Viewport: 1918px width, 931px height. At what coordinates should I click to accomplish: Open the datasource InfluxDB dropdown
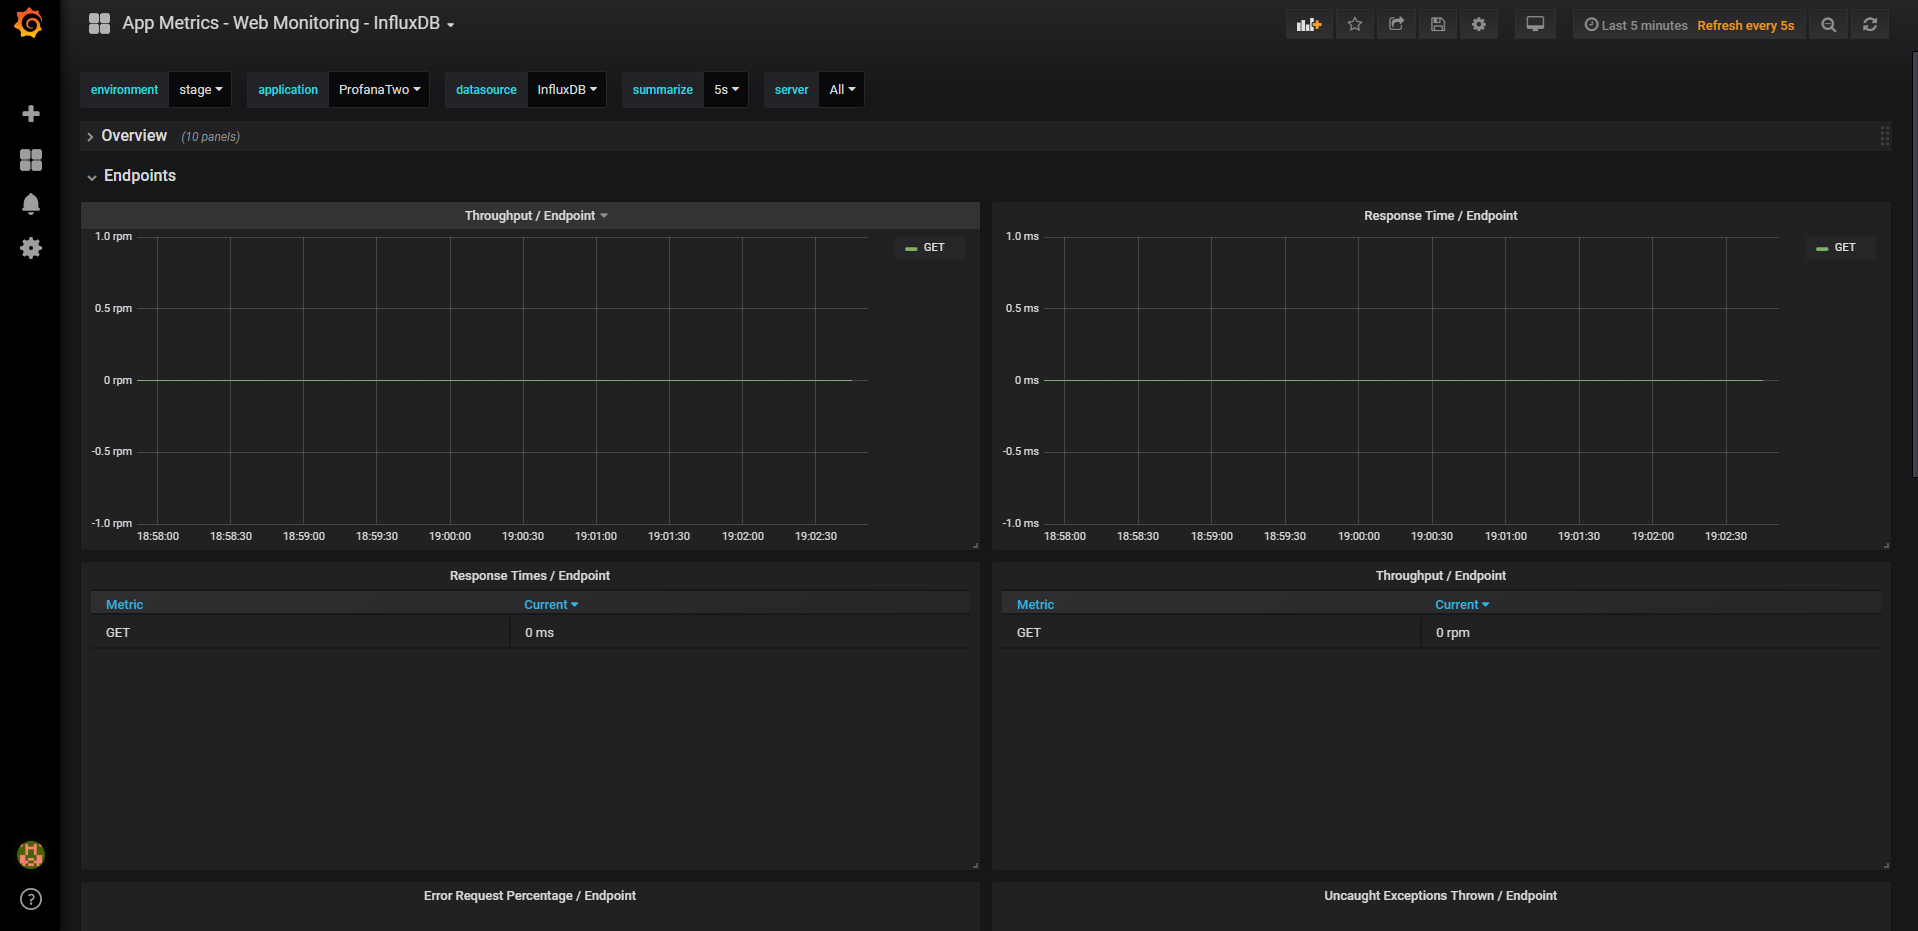567,90
